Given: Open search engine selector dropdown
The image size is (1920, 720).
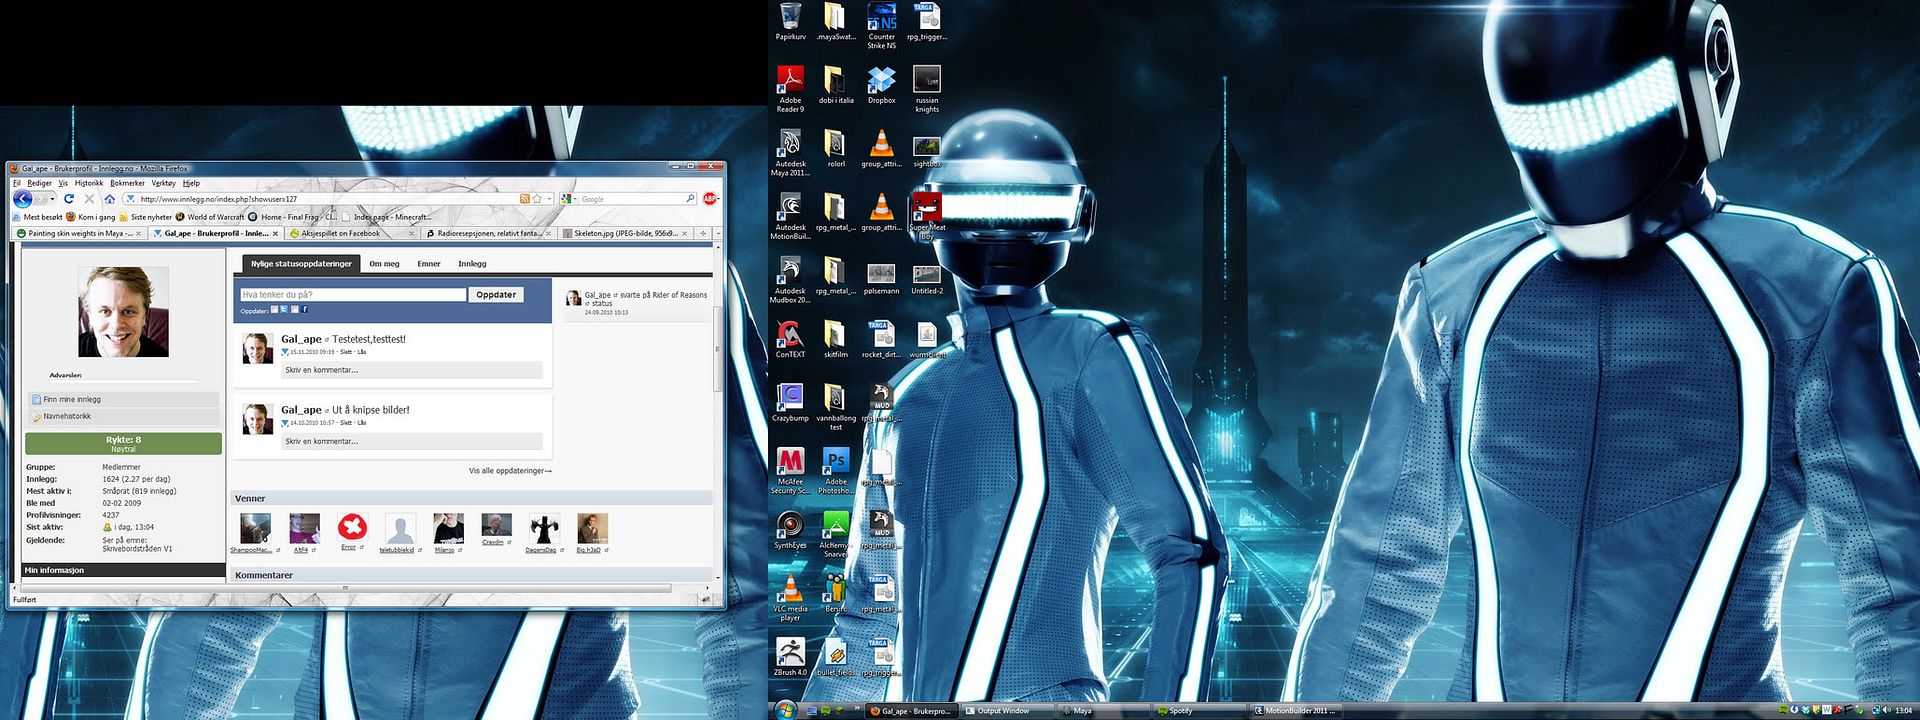Looking at the screenshot, I should 576,199.
